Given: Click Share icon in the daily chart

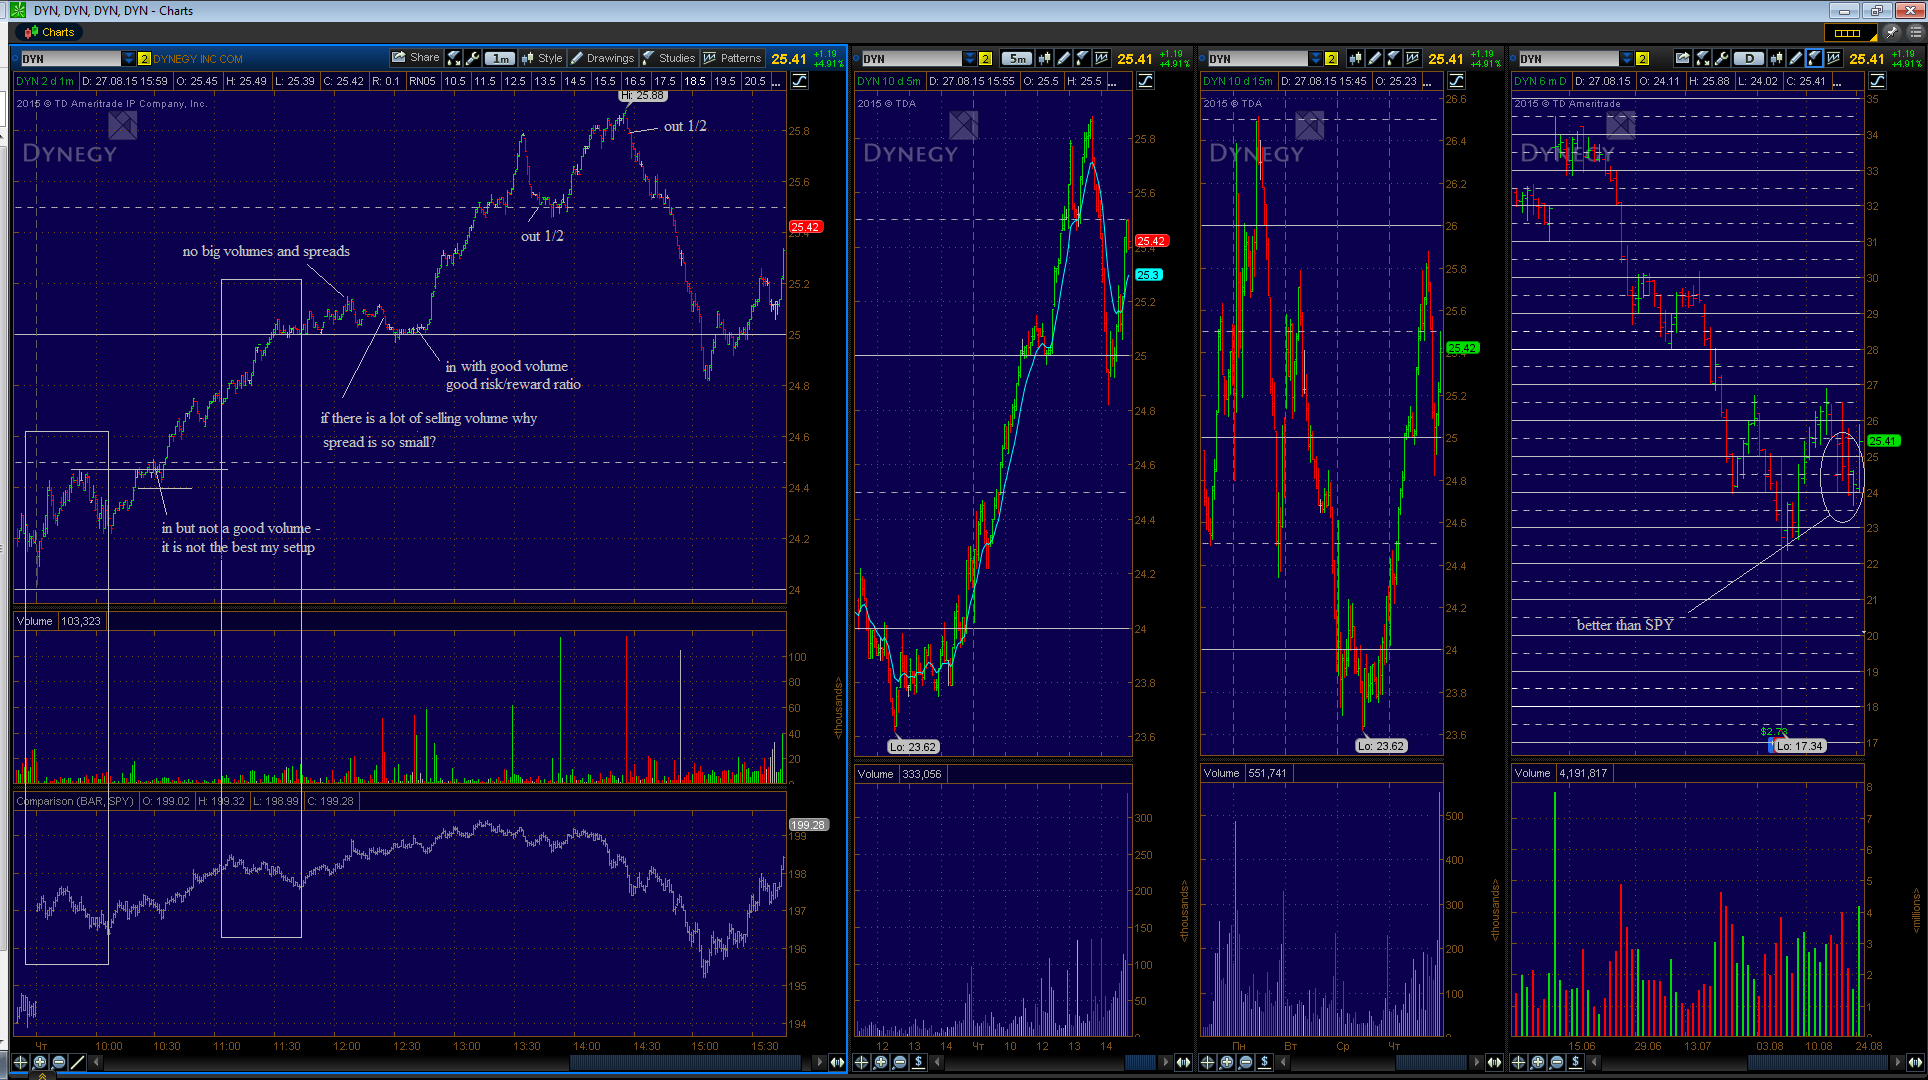Looking at the screenshot, I should click(1682, 59).
